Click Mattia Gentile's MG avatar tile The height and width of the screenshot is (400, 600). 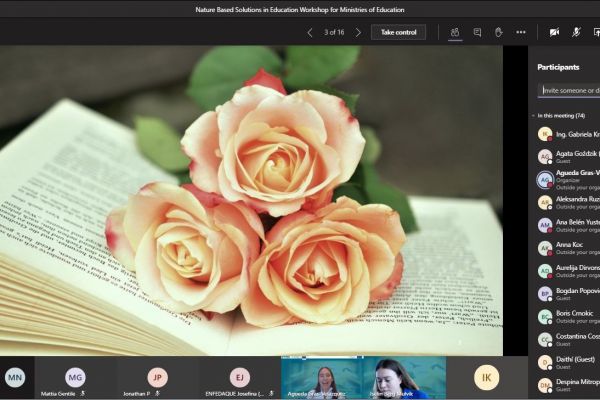[x=75, y=377]
